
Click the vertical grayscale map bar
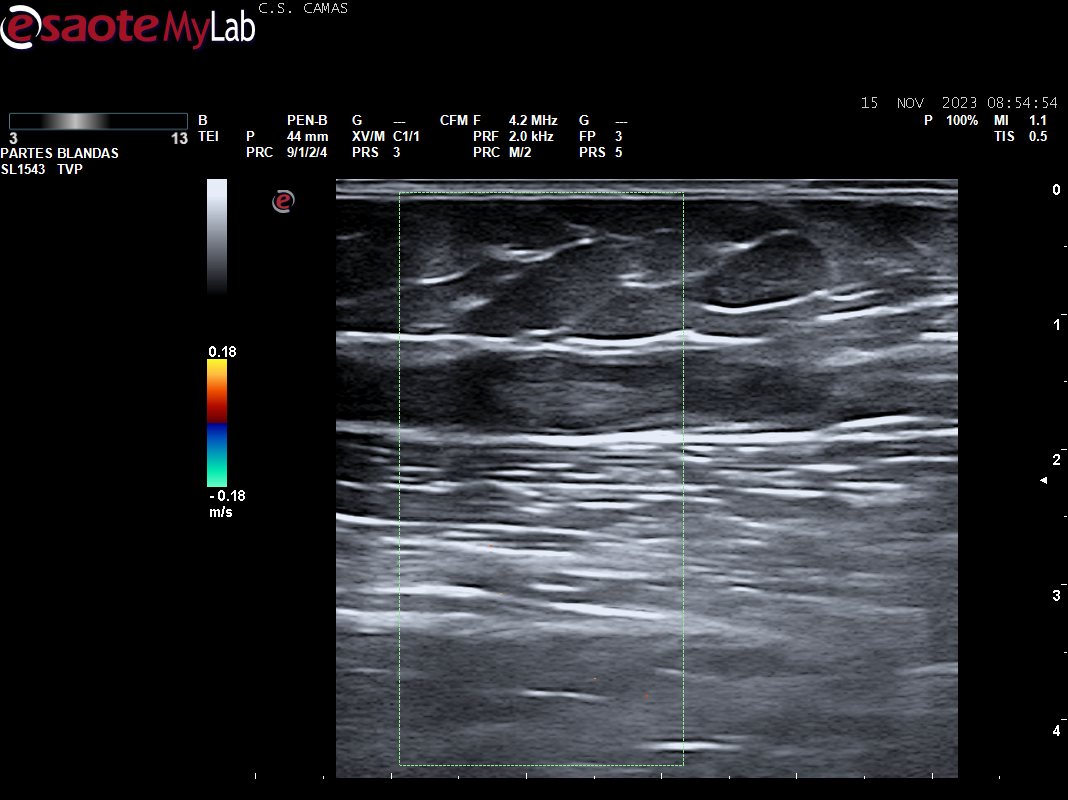[217, 235]
